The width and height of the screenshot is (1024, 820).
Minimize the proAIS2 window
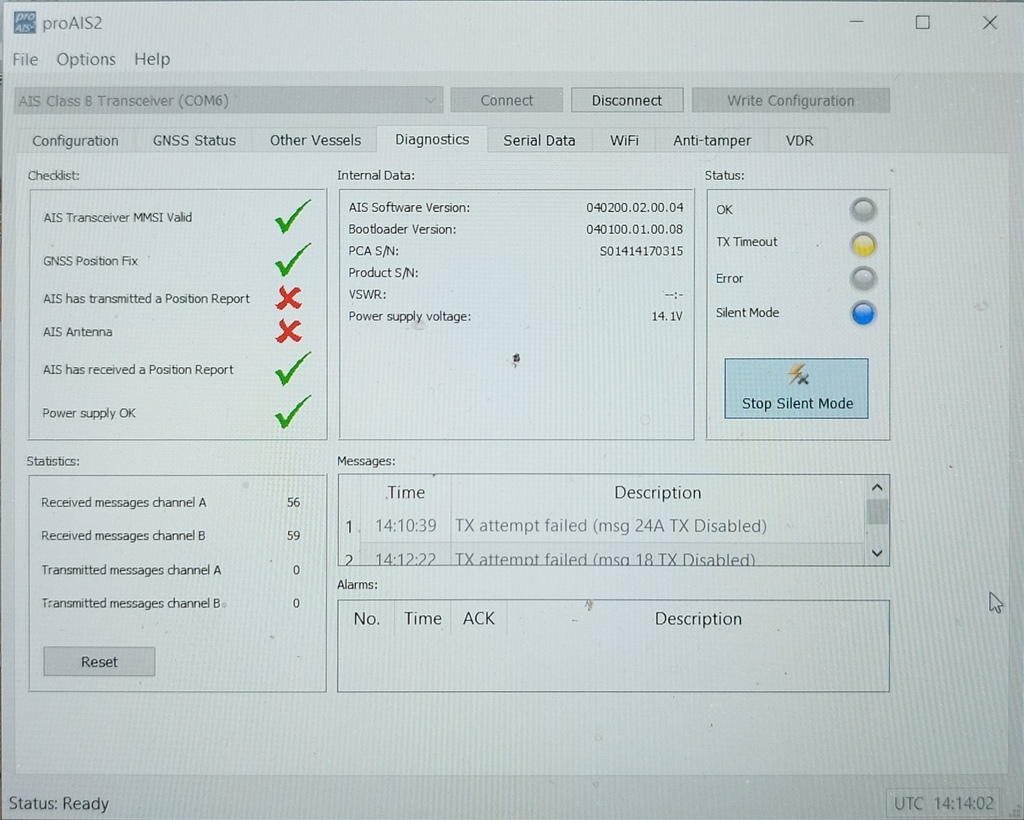pyautogui.click(x=857, y=22)
